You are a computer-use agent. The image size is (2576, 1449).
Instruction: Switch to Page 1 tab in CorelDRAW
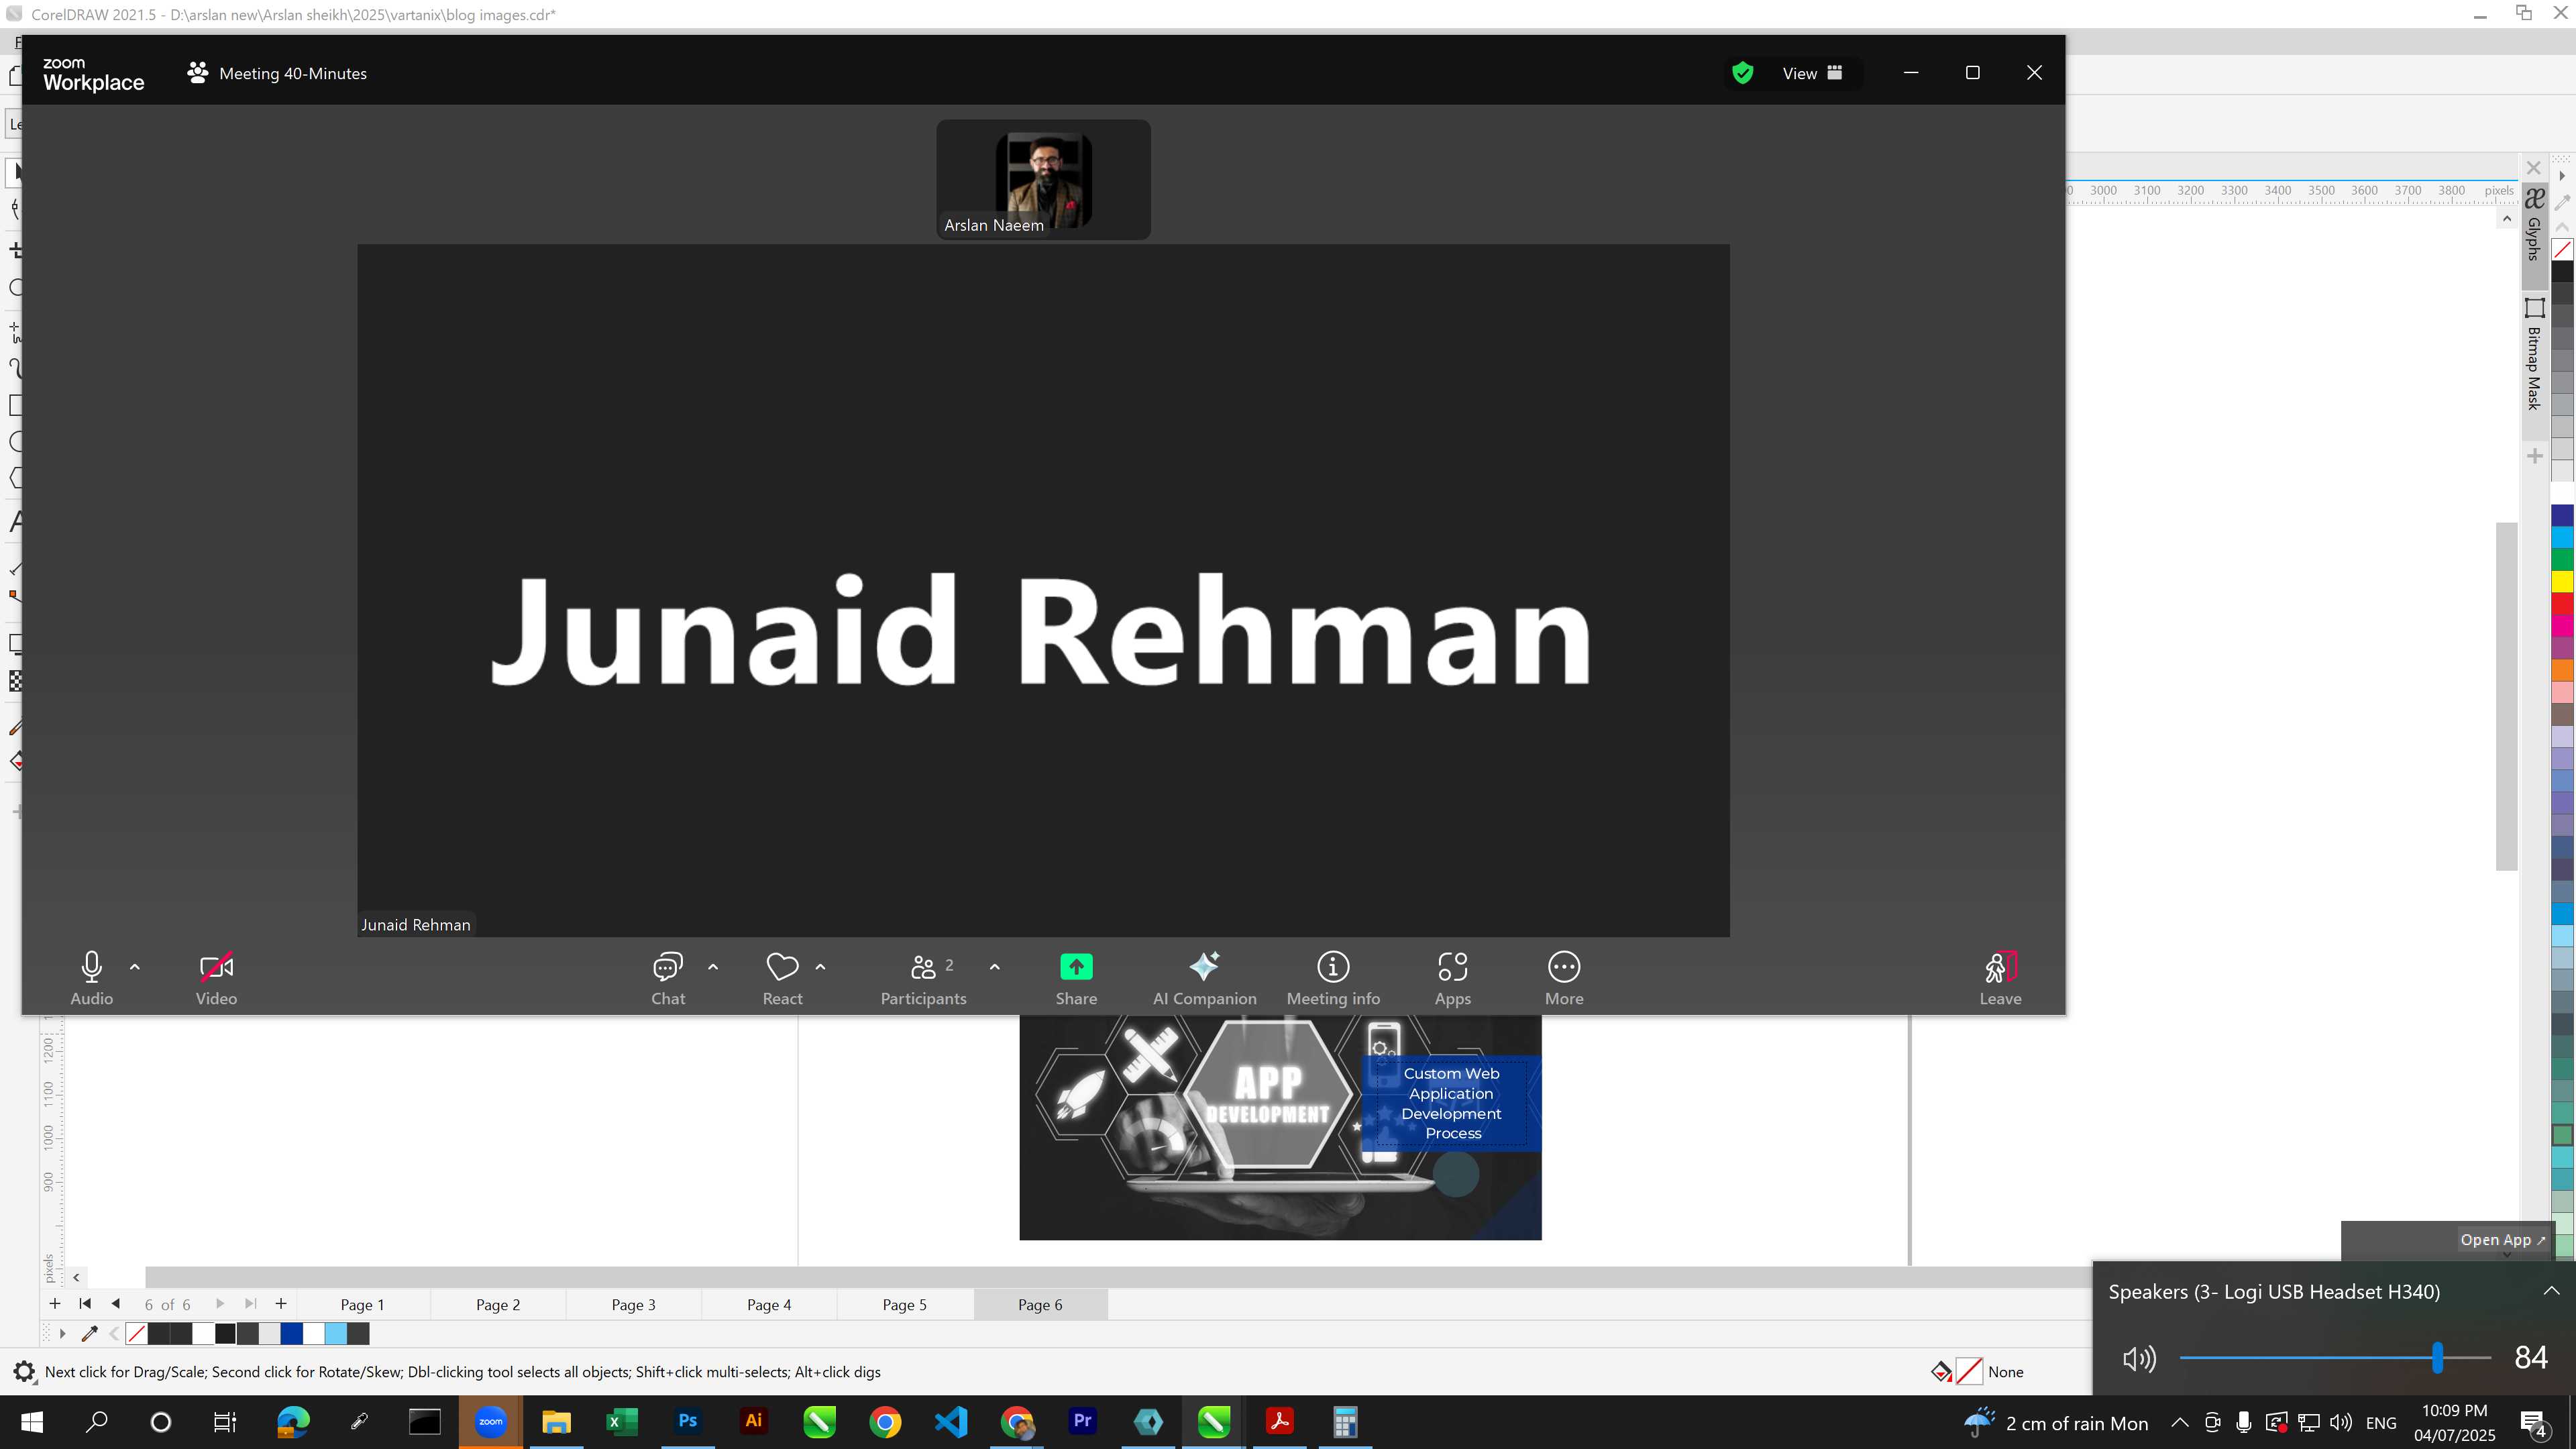coord(362,1304)
